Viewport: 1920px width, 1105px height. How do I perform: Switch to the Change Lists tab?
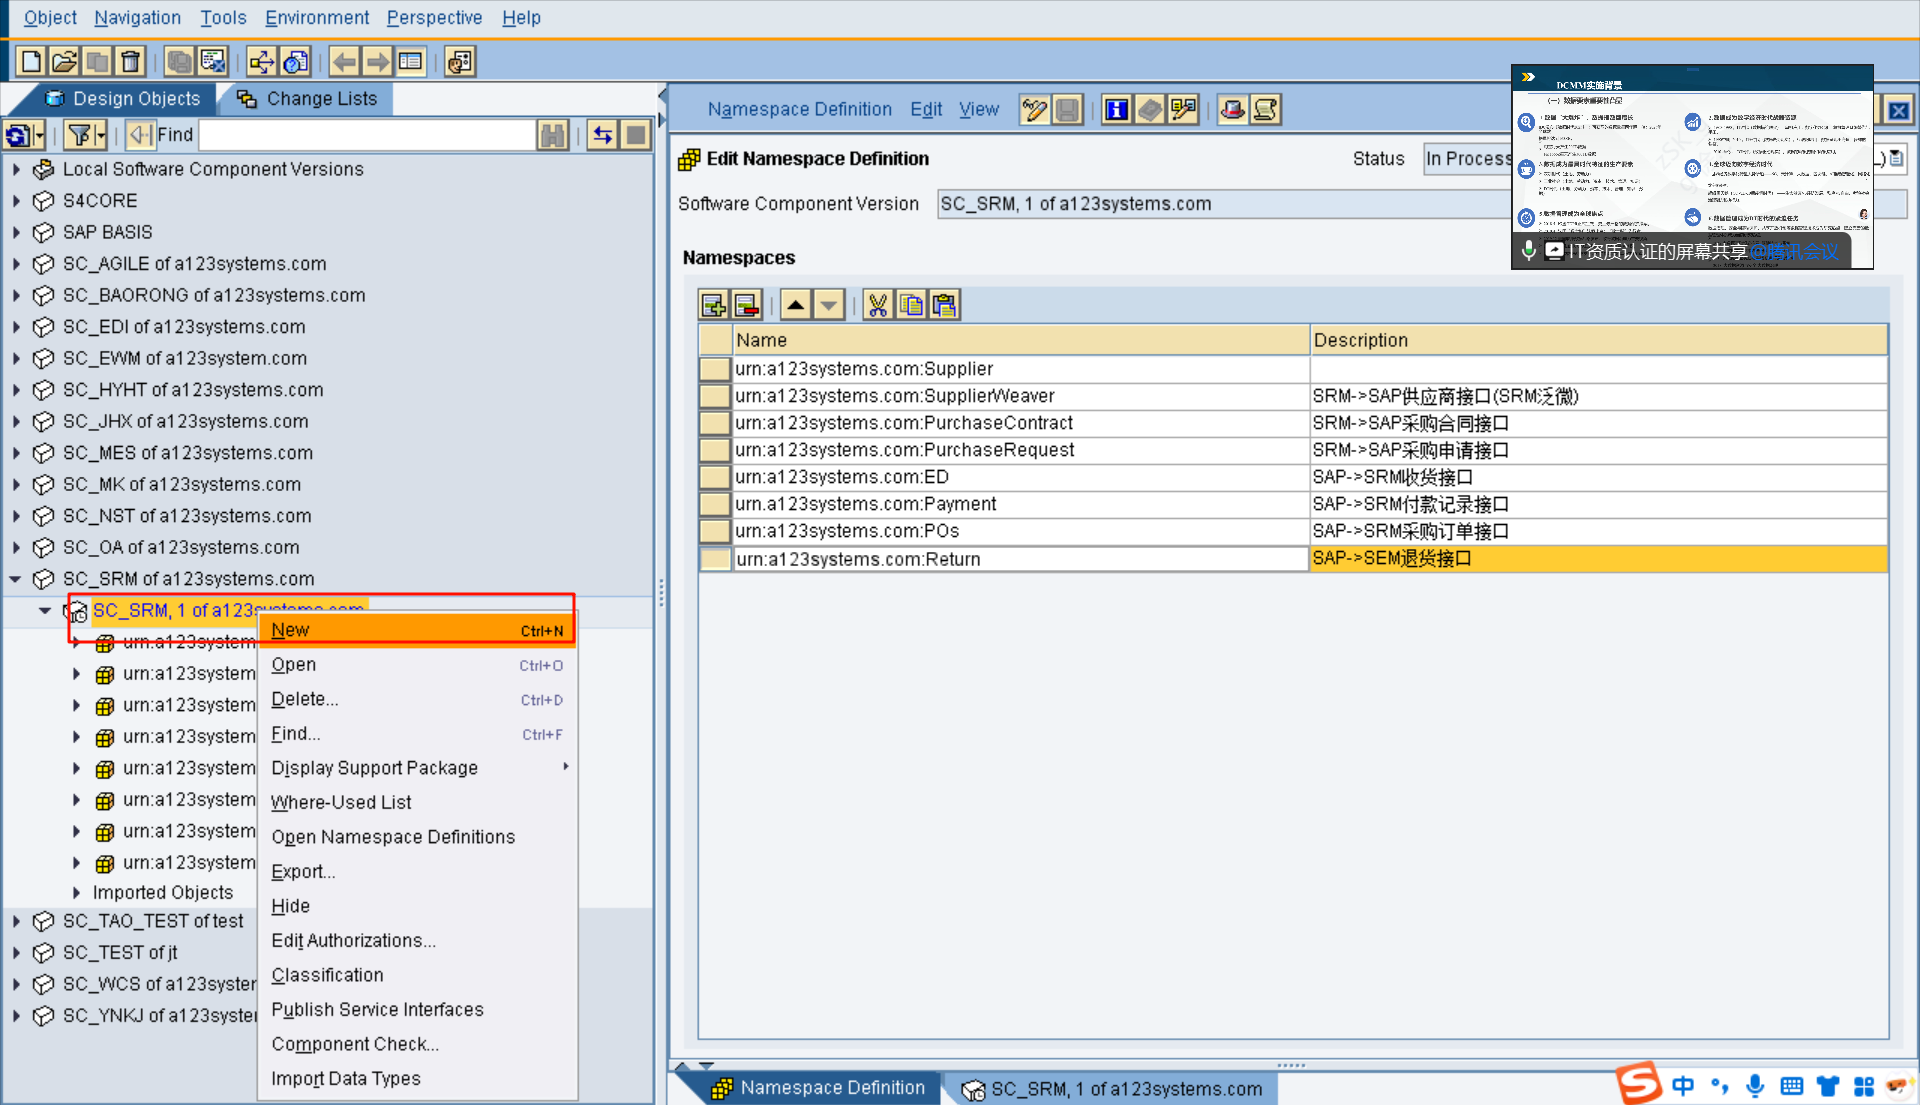coord(308,99)
